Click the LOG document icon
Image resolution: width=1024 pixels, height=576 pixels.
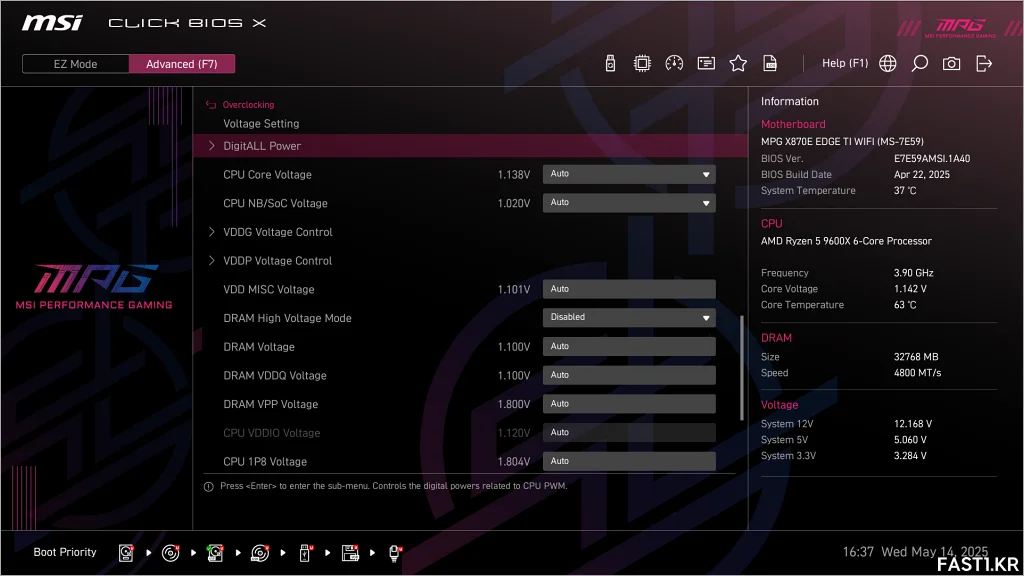(770, 63)
